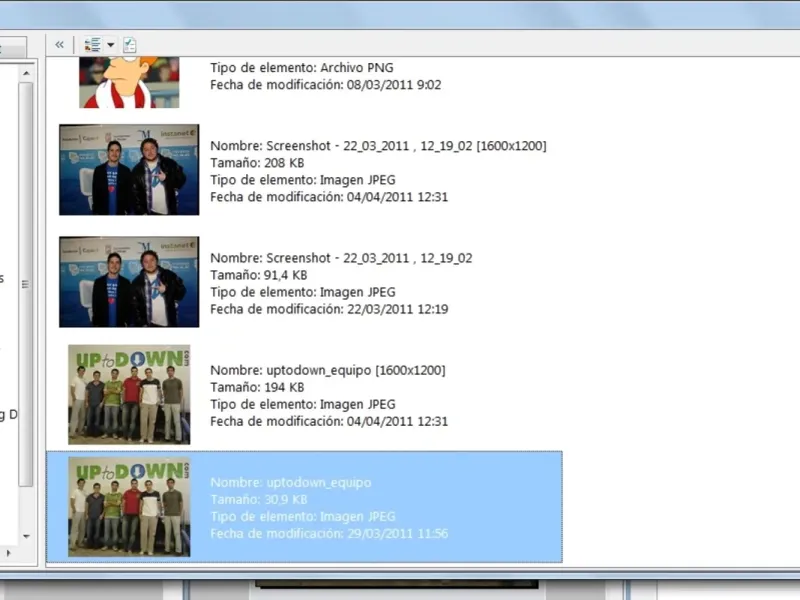This screenshot has height=600, width=800.
Task: Click name 'Screenshot - 22_03_2011 , 12_19_02 [1600x1200]'
Action: (406, 146)
